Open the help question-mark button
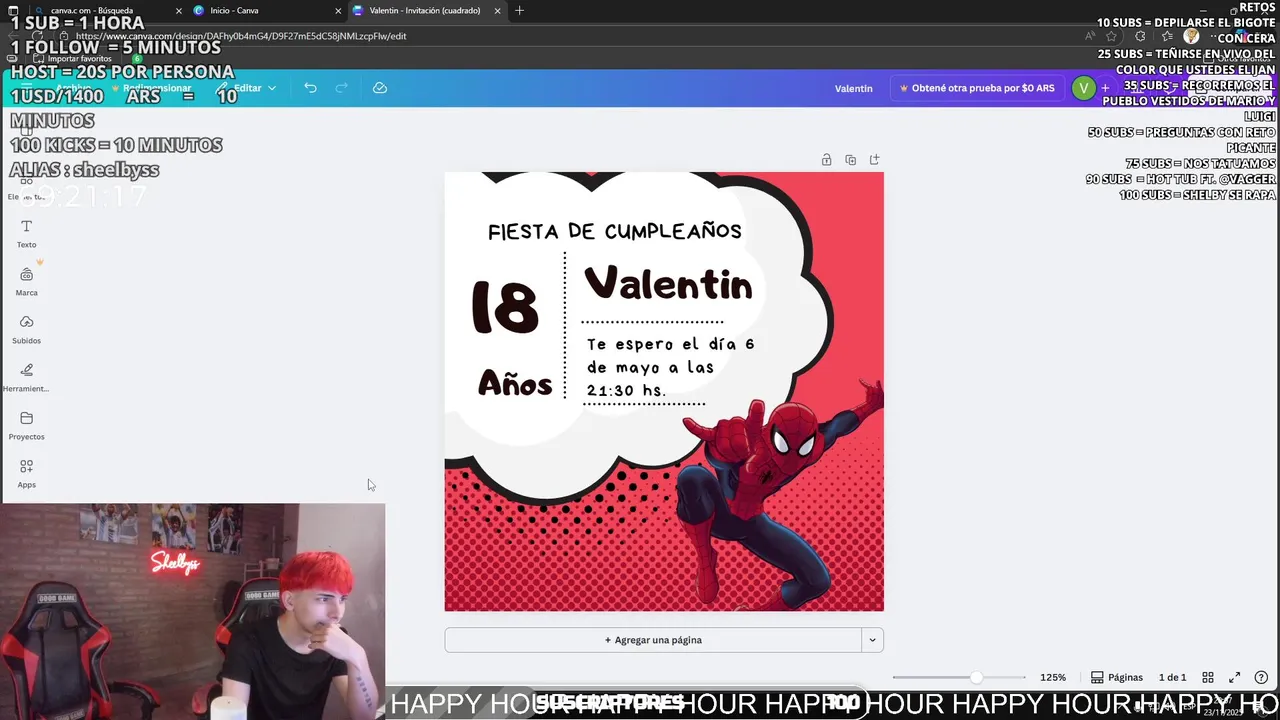This screenshot has height=720, width=1280. click(1261, 677)
